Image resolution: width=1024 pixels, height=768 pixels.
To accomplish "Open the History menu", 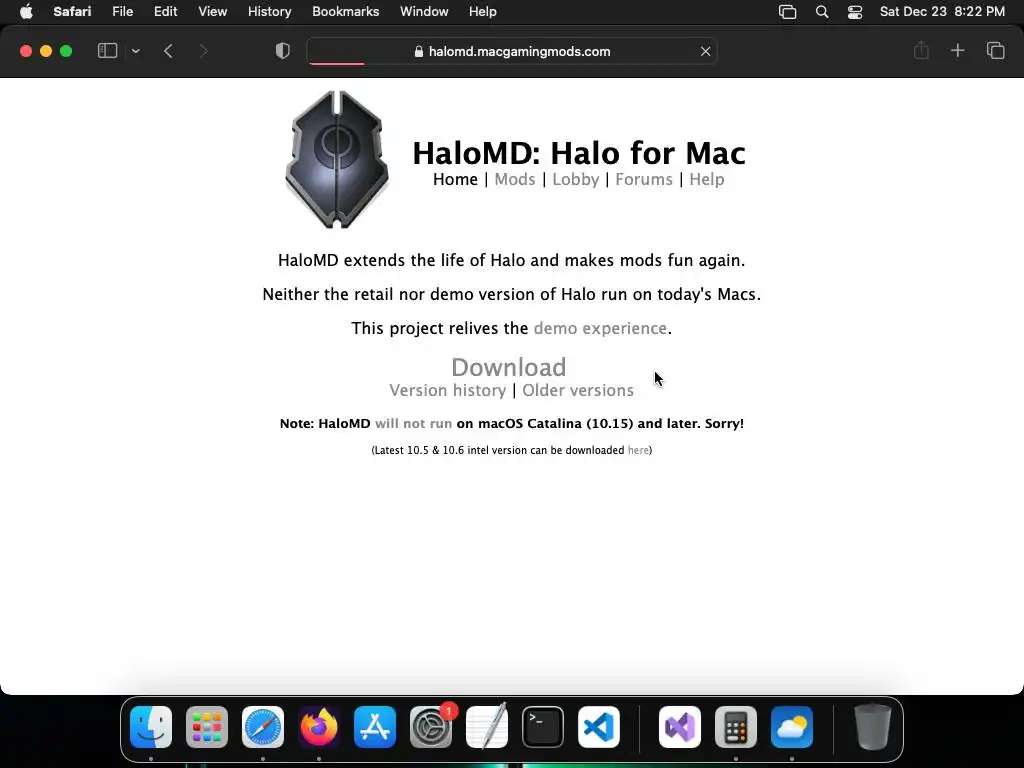I will (269, 12).
